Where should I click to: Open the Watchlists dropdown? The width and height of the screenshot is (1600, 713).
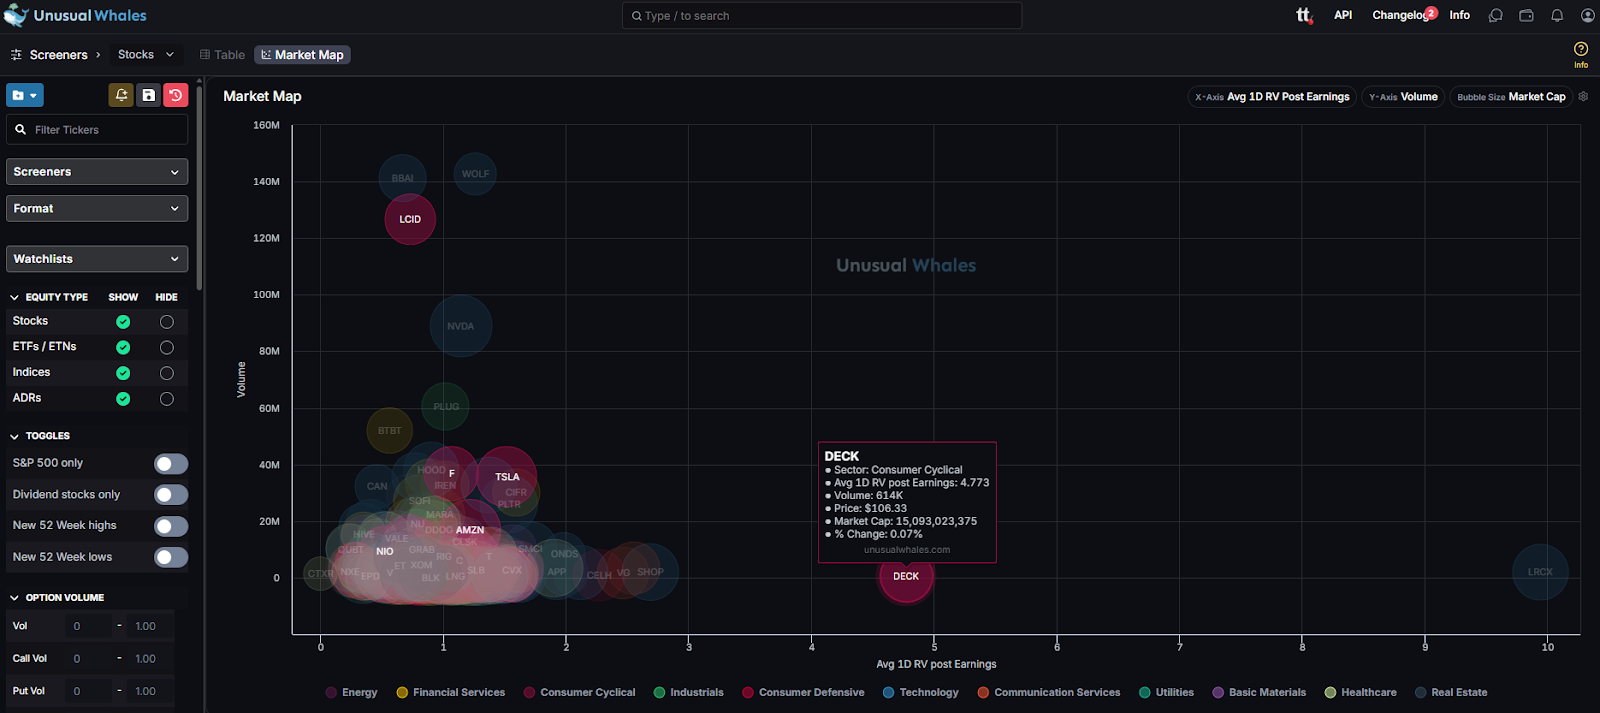97,259
